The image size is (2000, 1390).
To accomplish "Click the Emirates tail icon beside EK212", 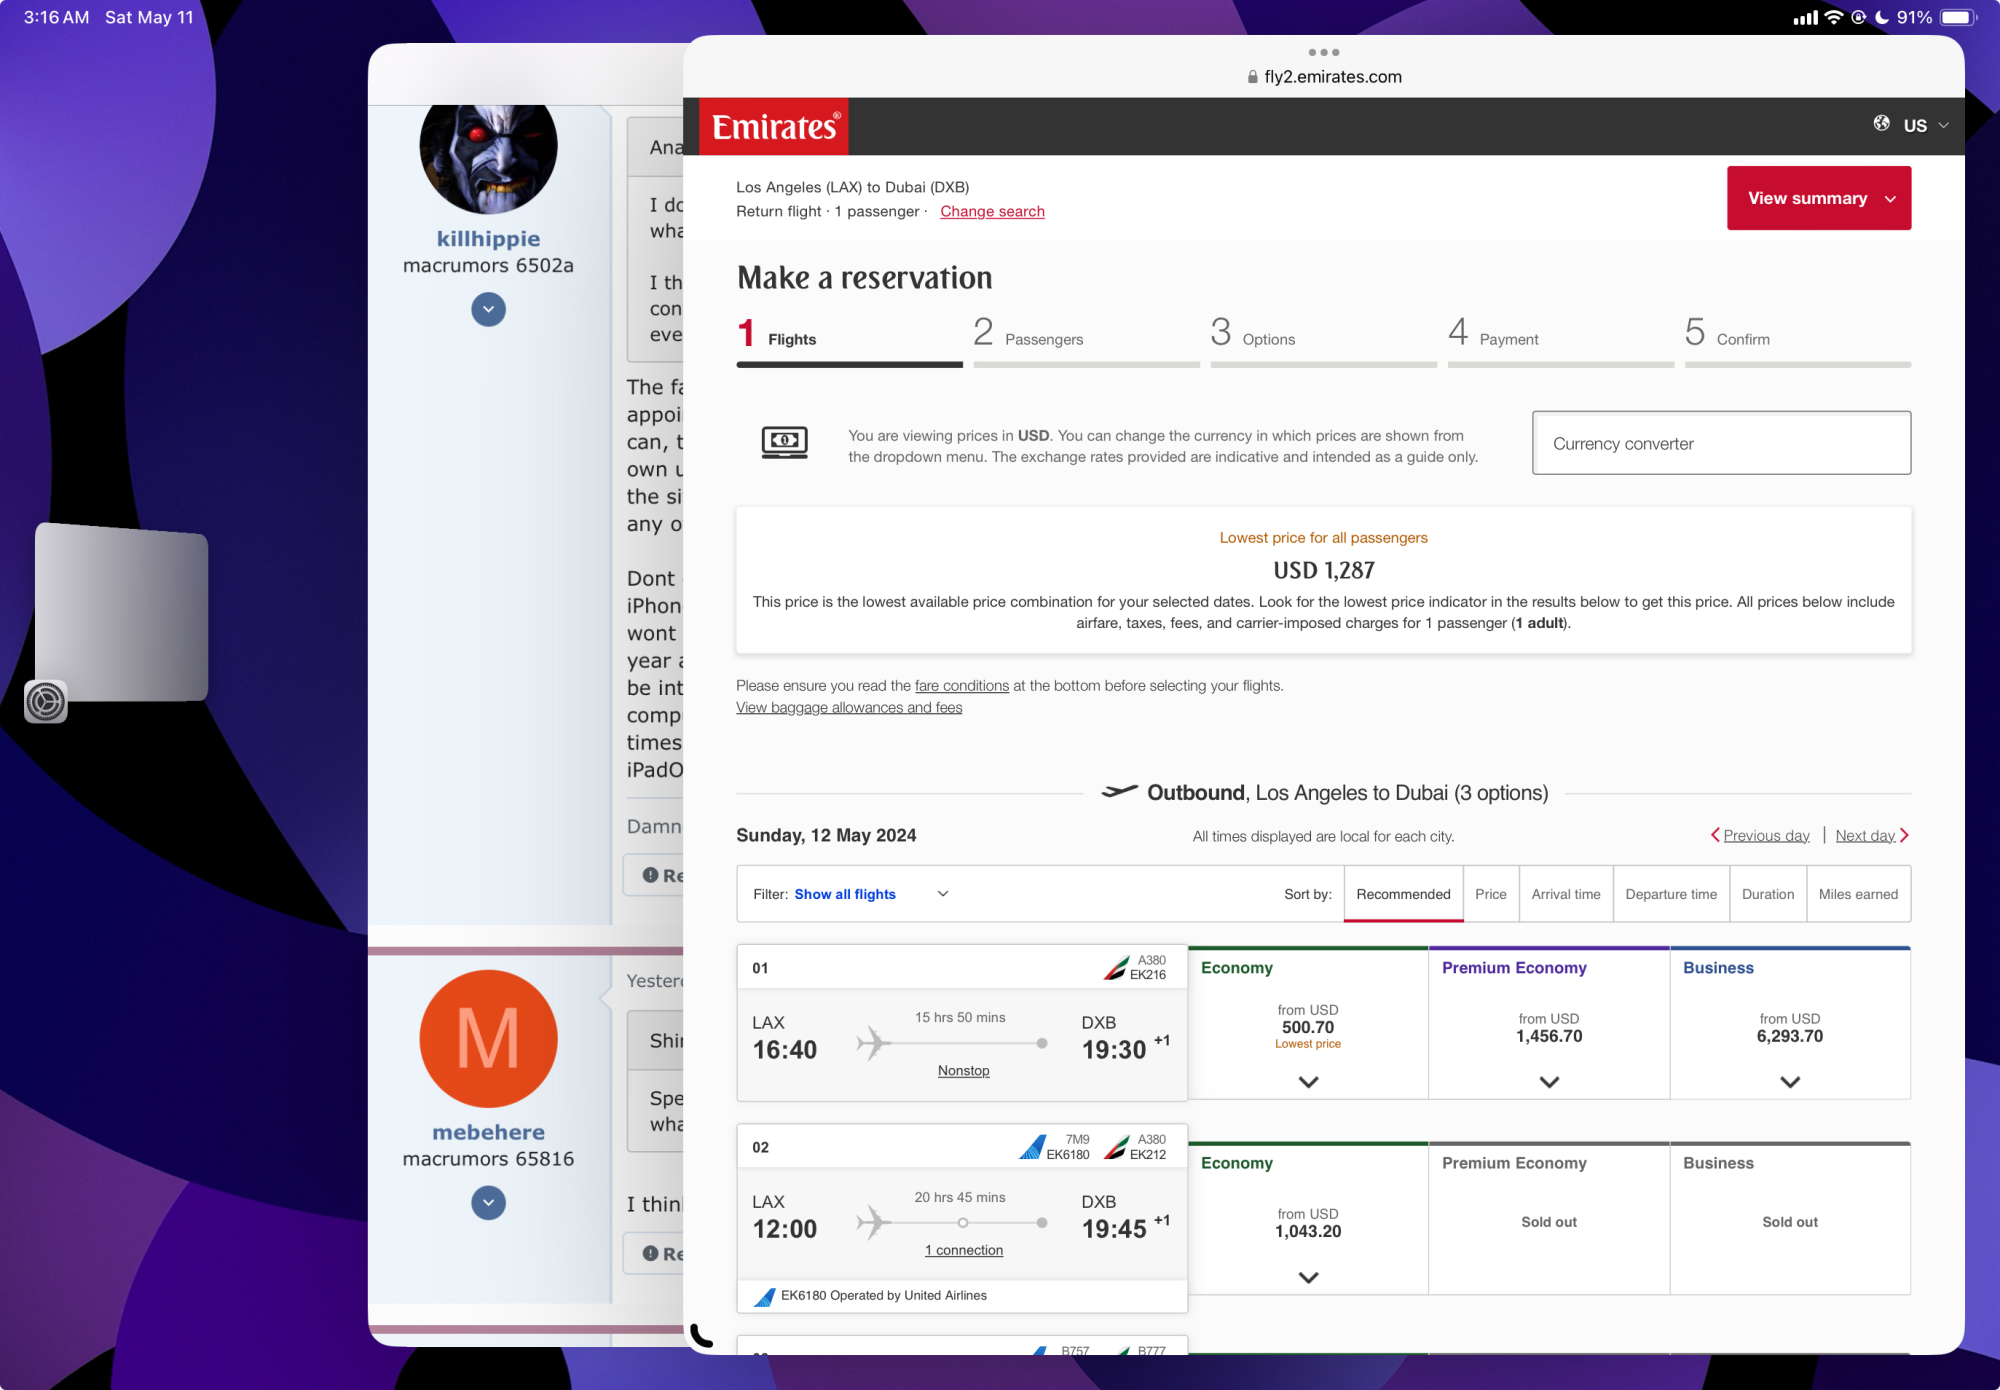I will (x=1115, y=1147).
